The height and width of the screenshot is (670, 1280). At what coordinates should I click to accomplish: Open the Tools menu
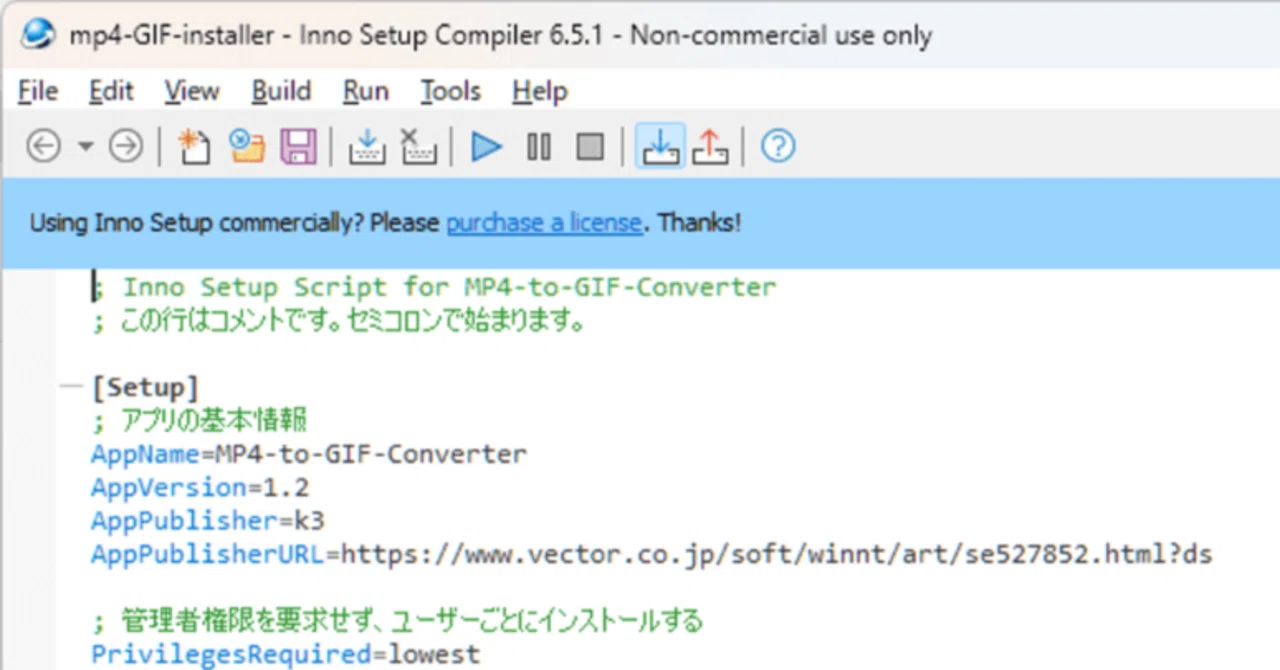tap(450, 91)
